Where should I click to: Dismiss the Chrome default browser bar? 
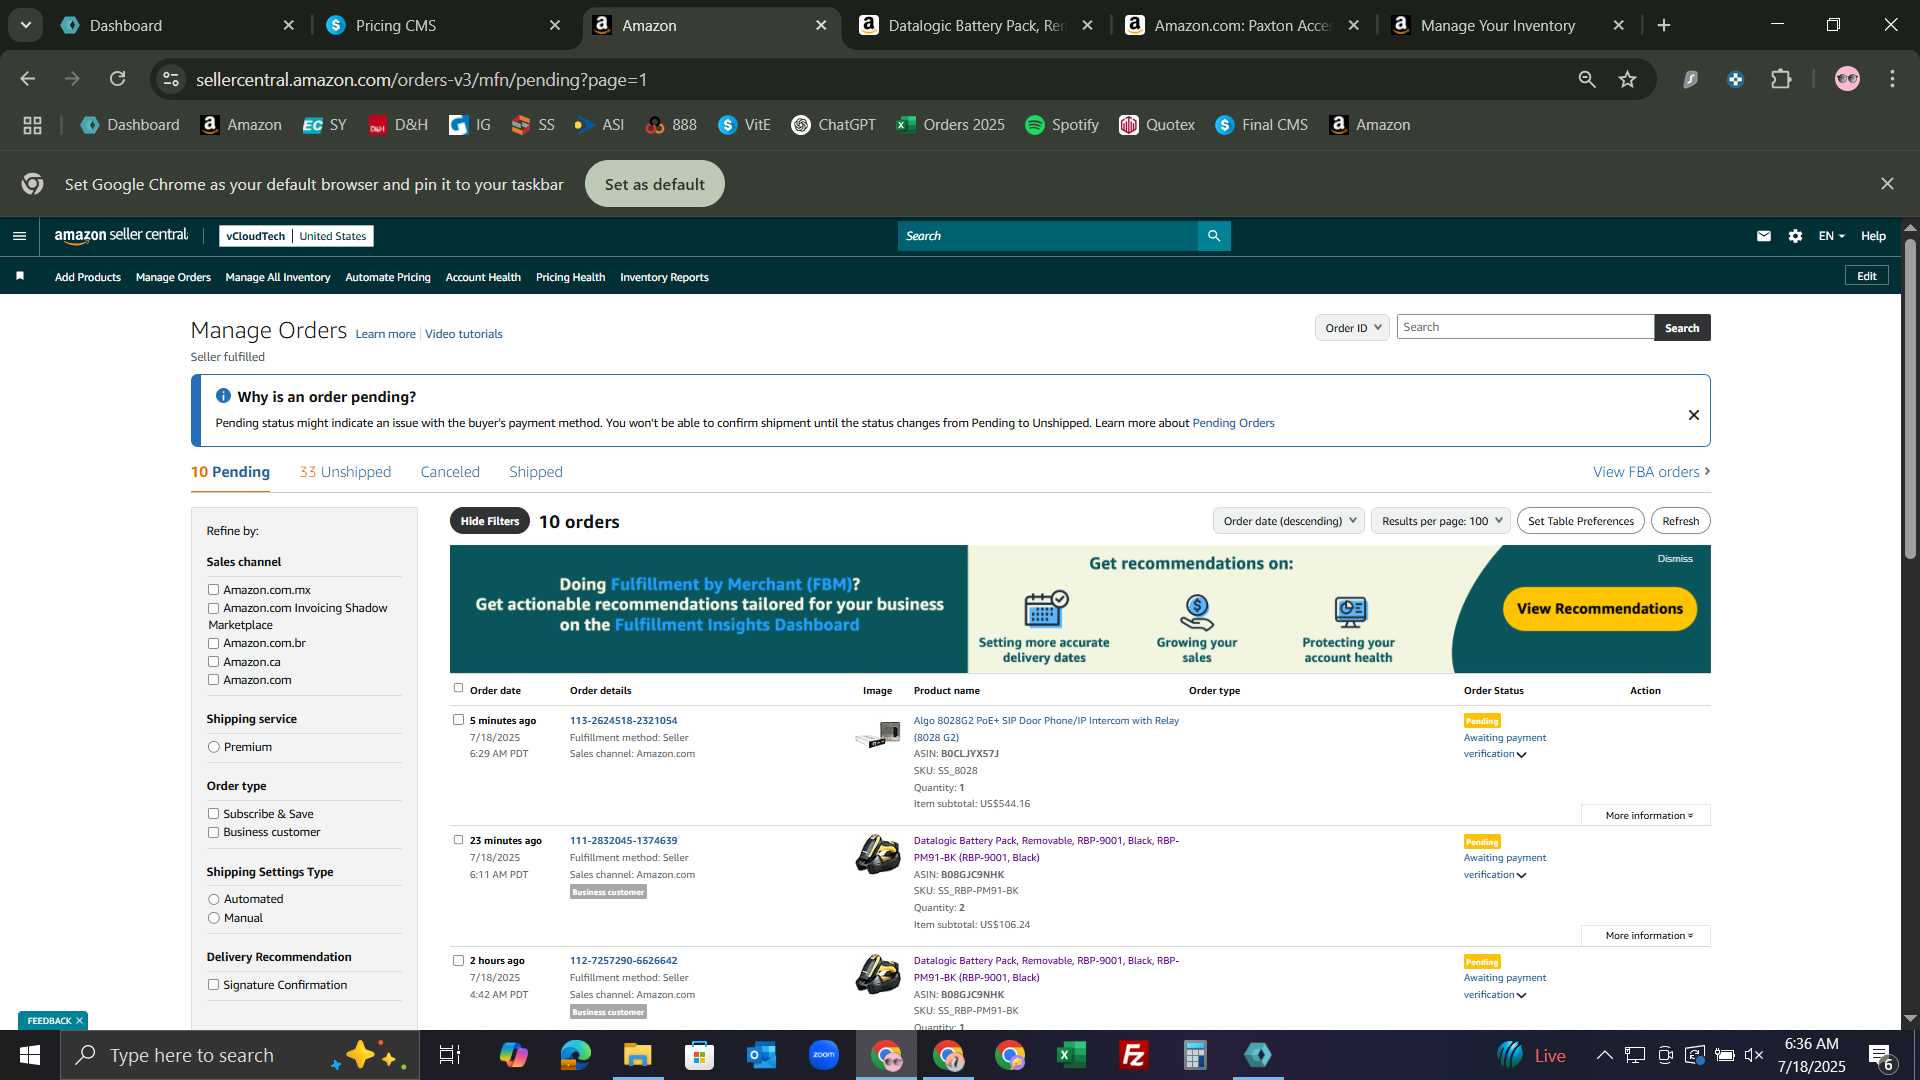1887,184
